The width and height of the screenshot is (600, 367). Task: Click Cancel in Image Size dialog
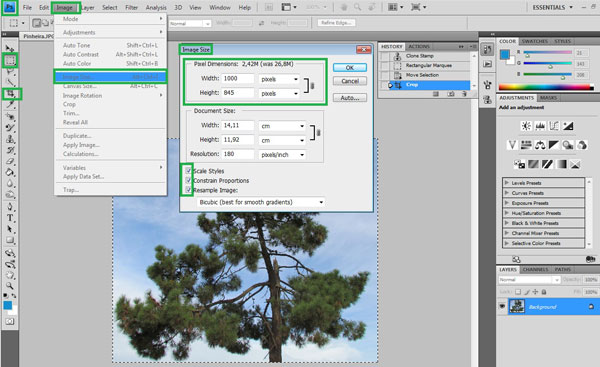[350, 81]
